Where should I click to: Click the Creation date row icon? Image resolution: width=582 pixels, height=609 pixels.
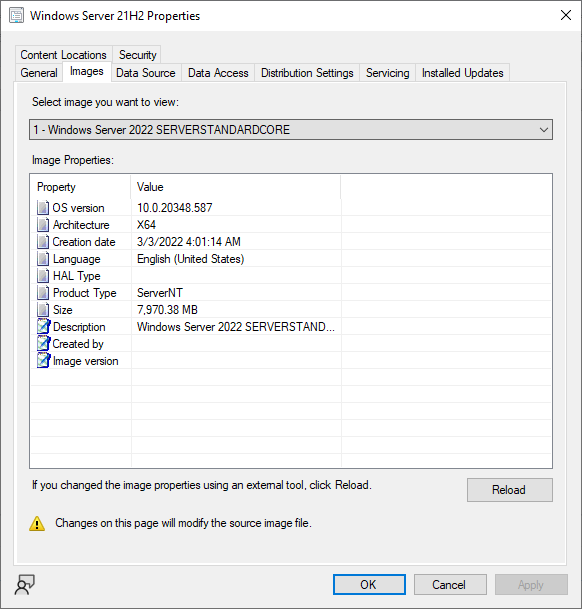tap(43, 242)
